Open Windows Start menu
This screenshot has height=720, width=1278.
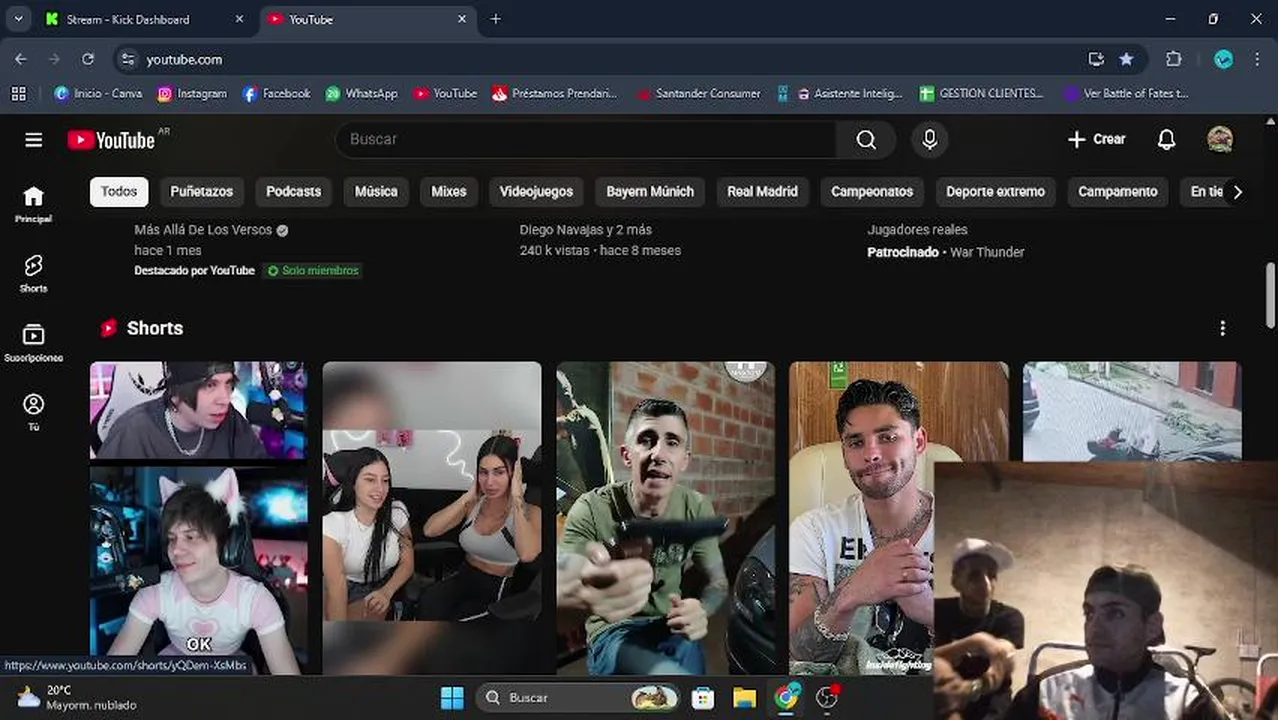point(452,697)
